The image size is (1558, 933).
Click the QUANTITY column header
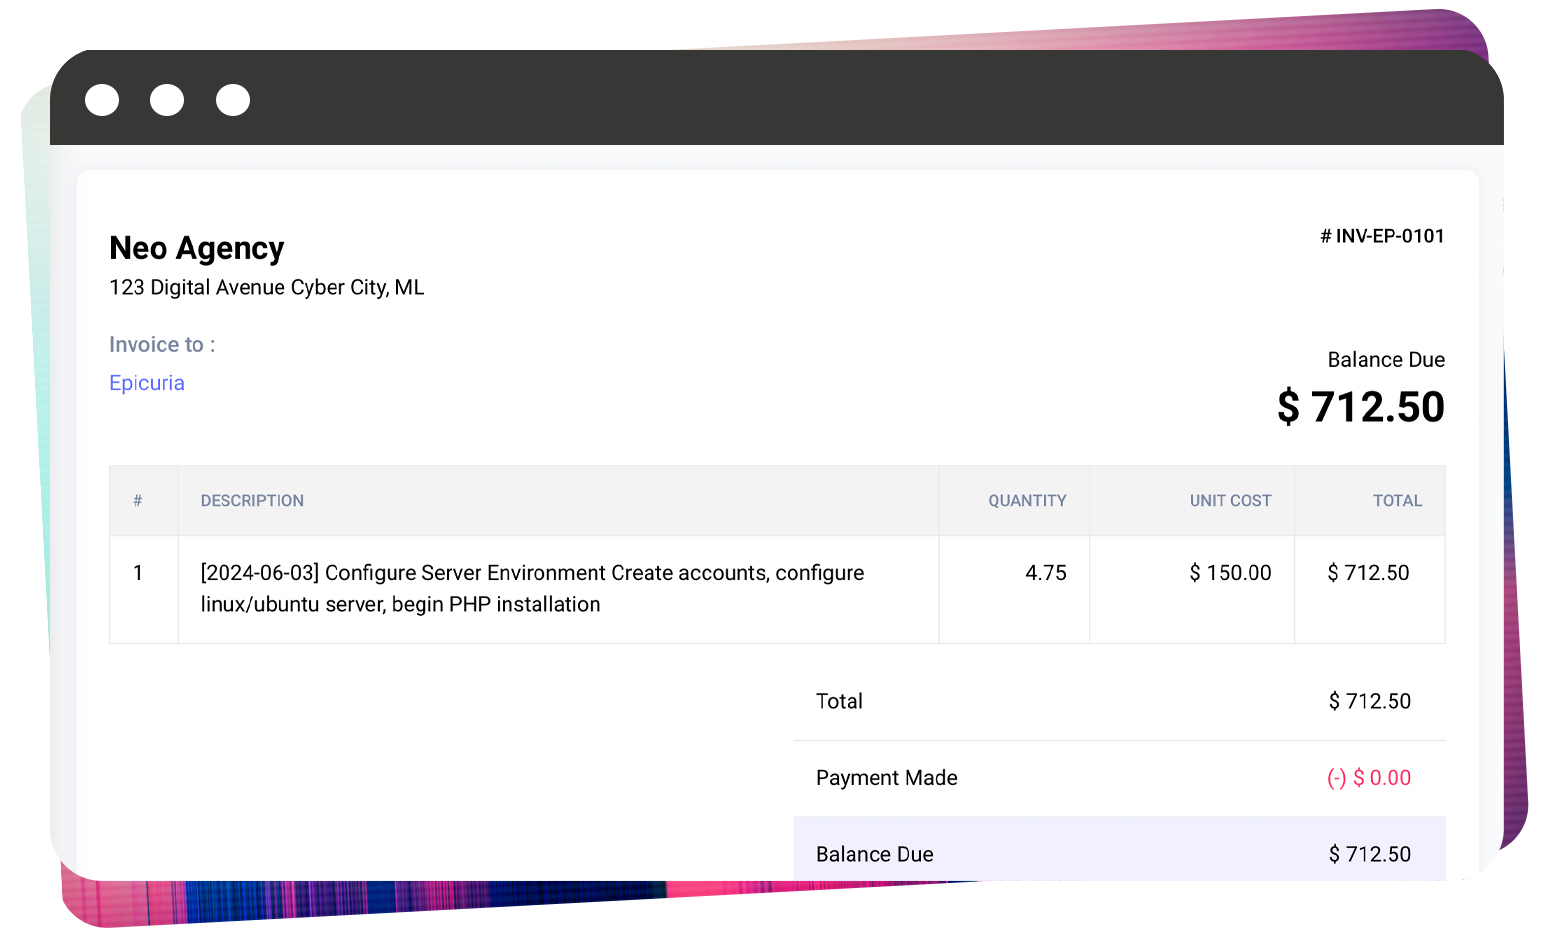tap(1027, 501)
